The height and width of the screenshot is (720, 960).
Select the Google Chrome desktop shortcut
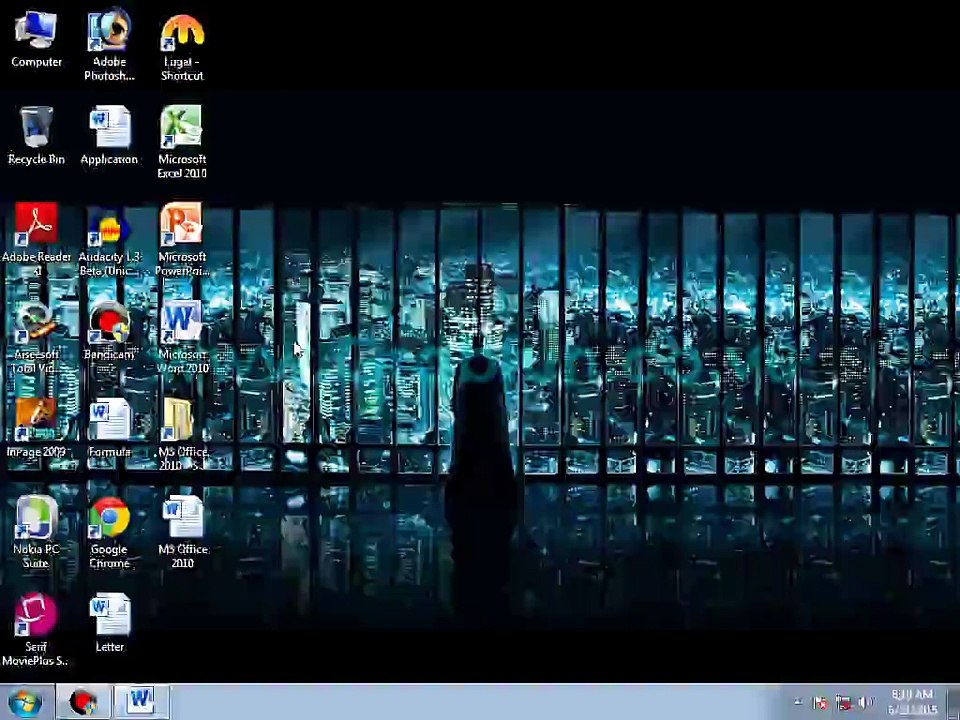click(x=109, y=531)
